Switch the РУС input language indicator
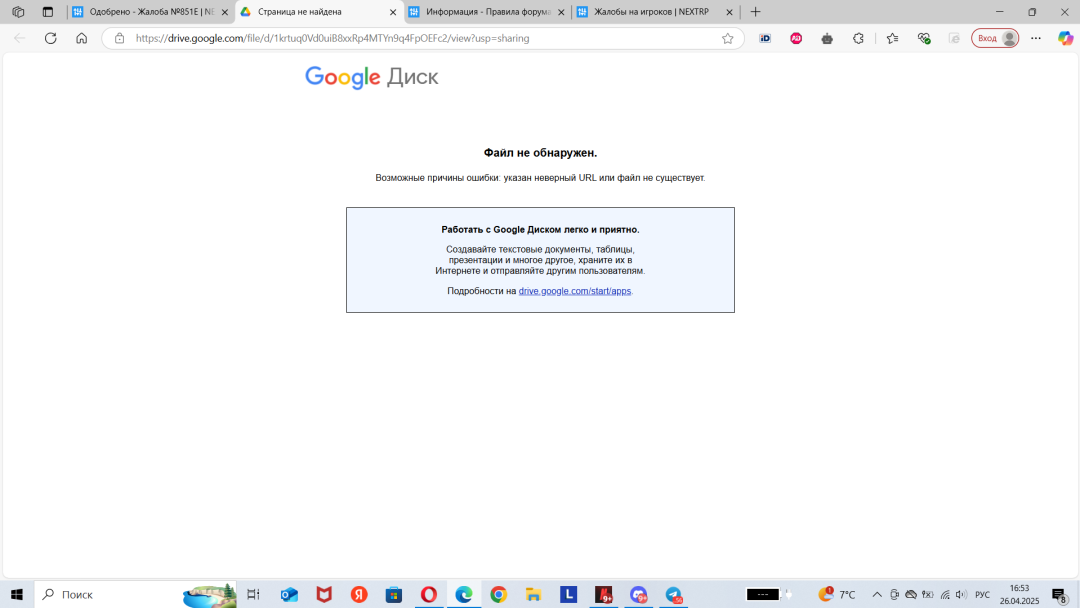The image size is (1080, 608). coord(982,594)
